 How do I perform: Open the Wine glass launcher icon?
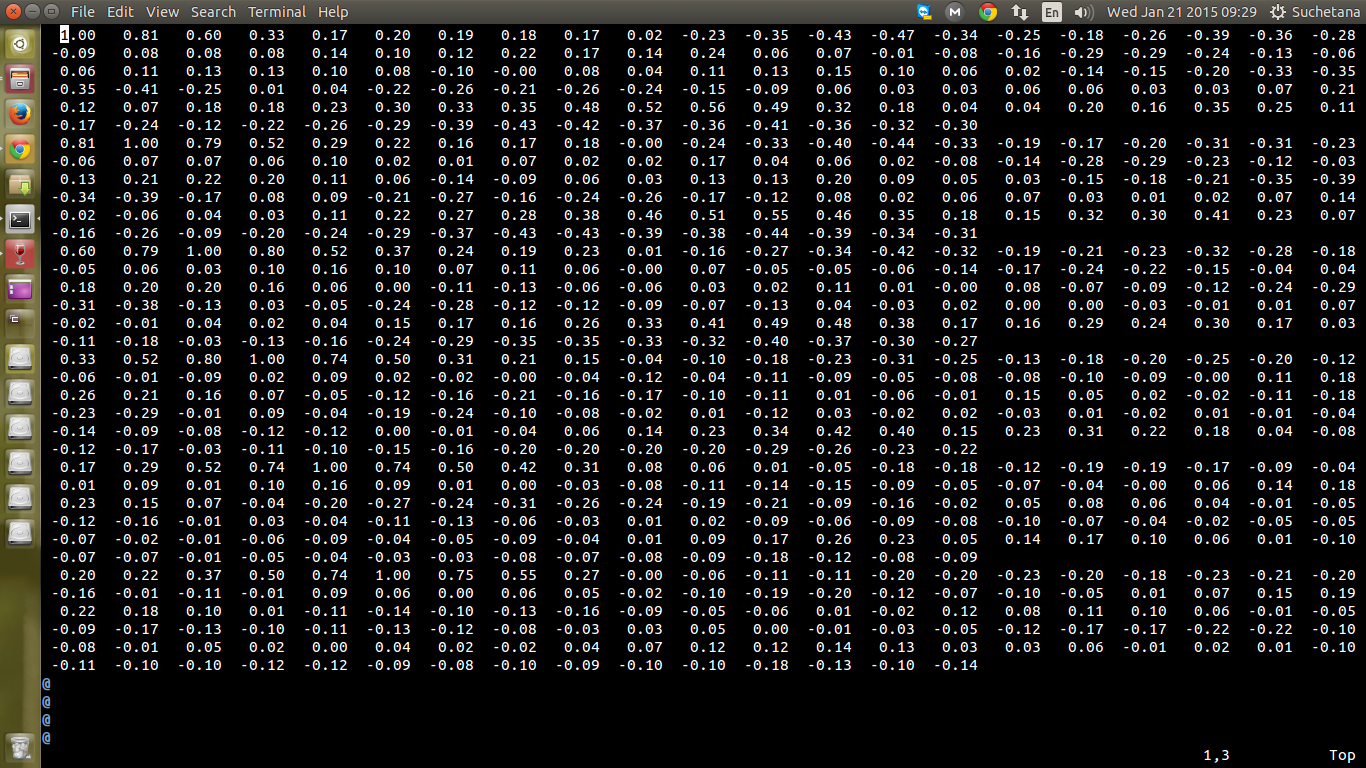[x=20, y=254]
